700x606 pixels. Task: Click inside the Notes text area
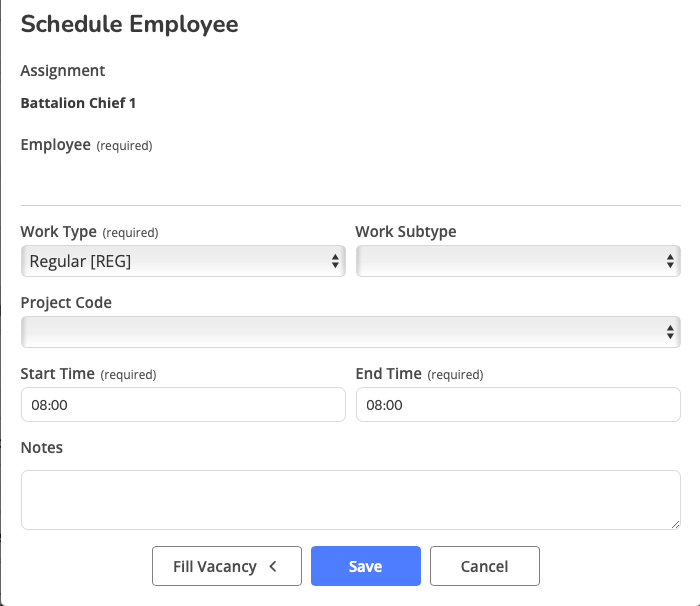click(x=350, y=499)
